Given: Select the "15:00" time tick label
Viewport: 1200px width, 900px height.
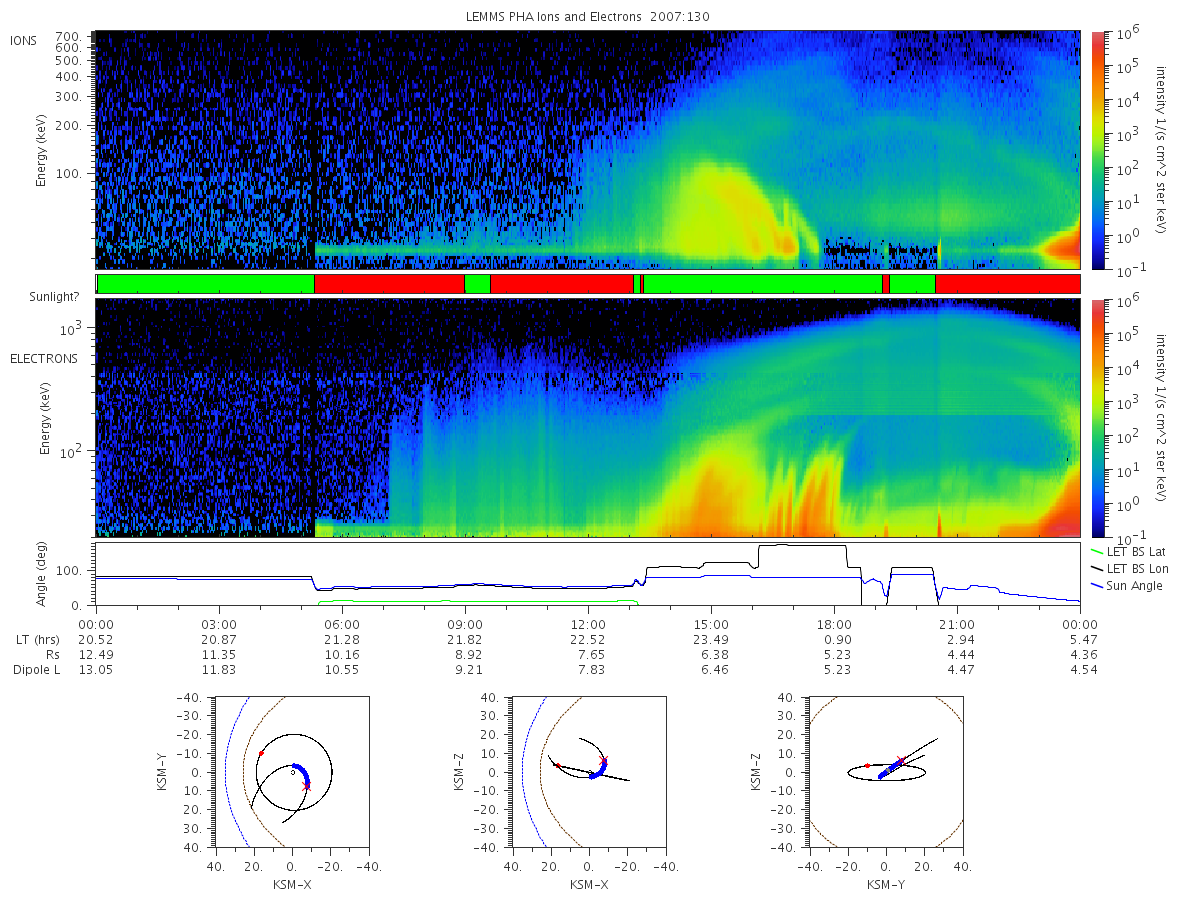Looking at the screenshot, I should click(711, 623).
